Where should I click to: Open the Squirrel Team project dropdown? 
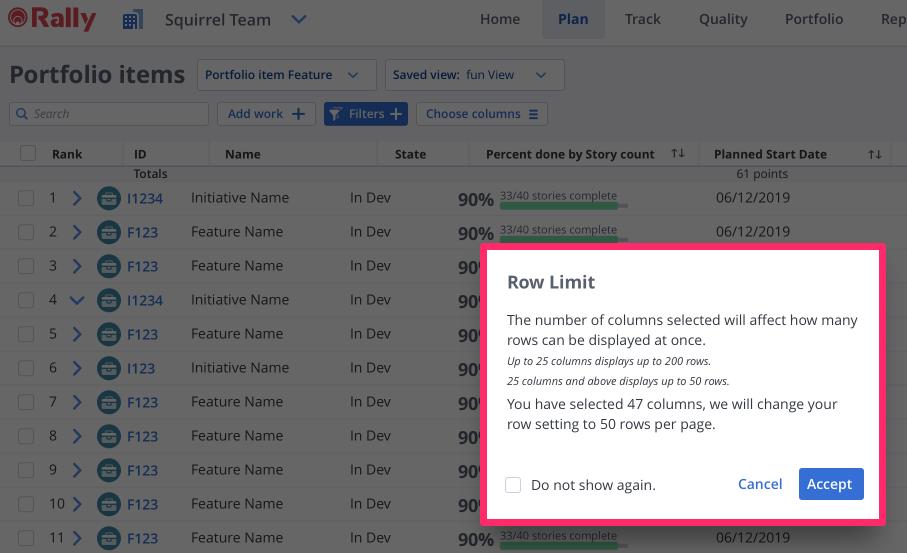[298, 19]
